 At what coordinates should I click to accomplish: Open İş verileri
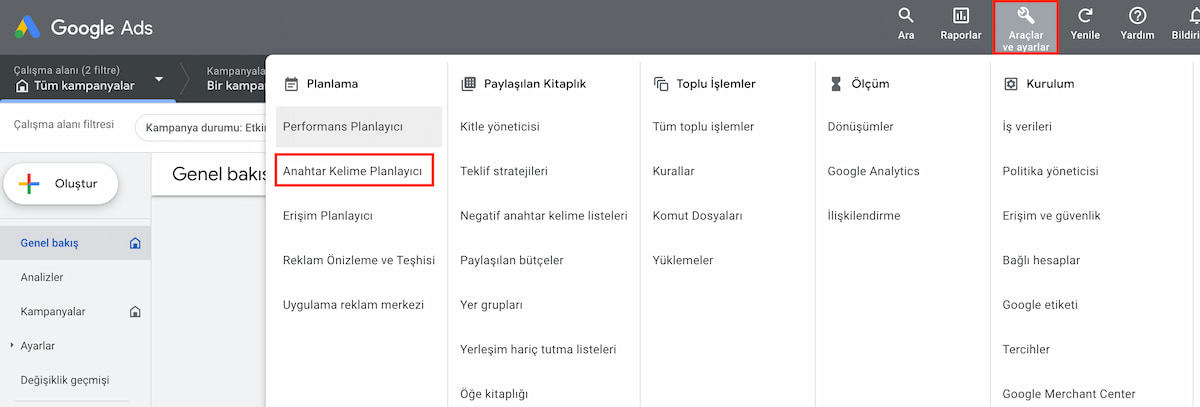click(x=1027, y=127)
